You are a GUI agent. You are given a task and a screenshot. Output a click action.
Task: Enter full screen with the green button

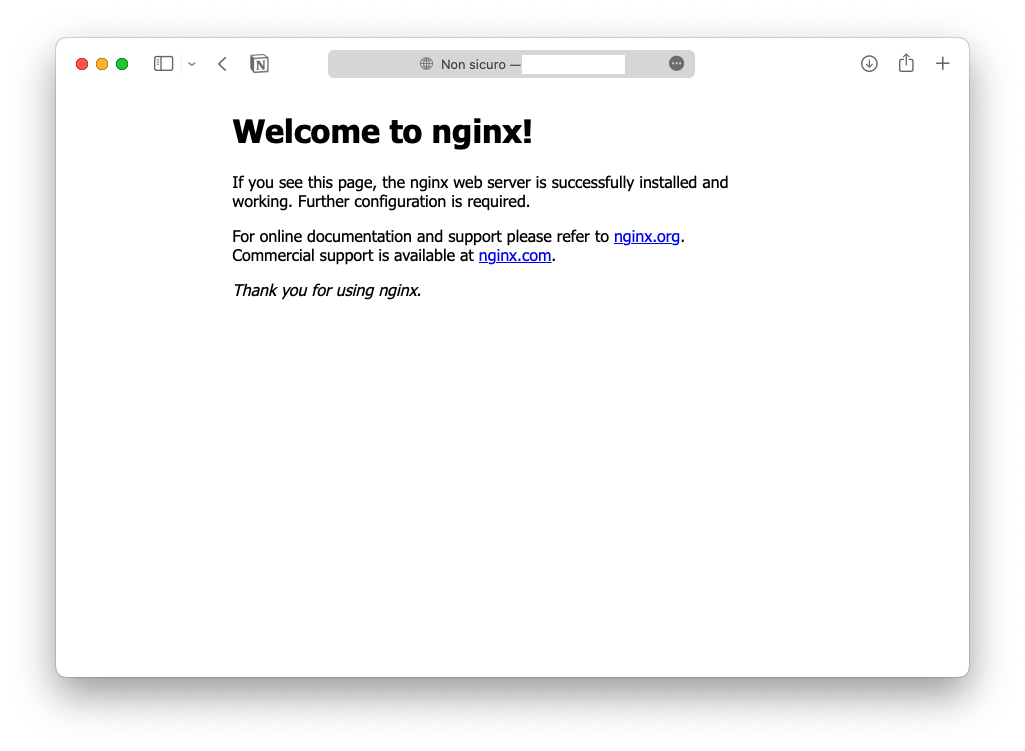[x=122, y=64]
